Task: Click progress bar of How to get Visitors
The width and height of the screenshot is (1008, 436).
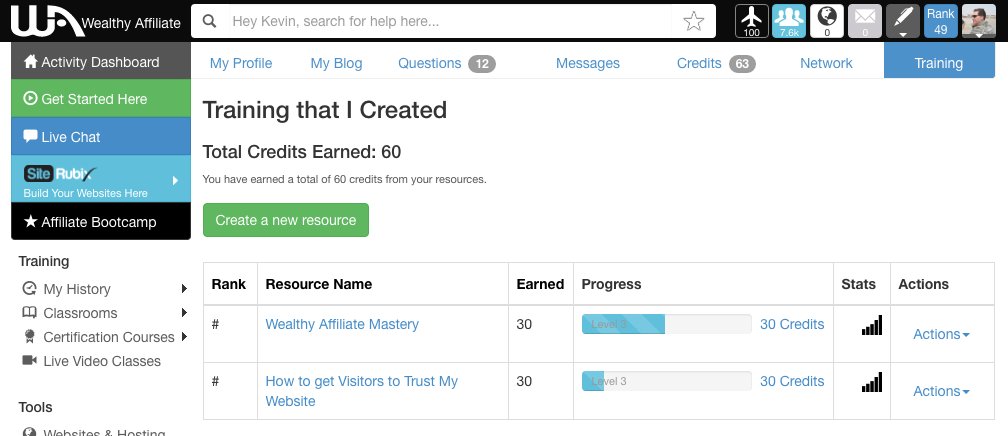Action: (x=667, y=381)
